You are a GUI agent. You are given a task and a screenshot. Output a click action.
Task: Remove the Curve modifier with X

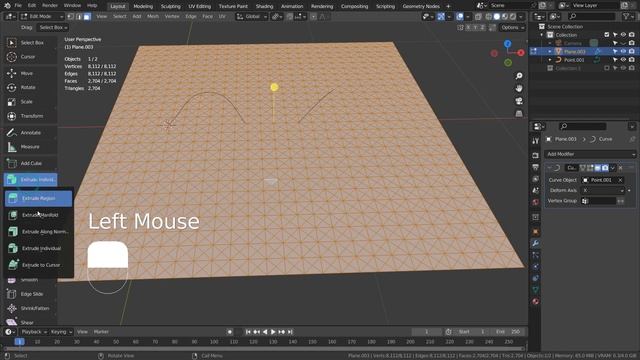620,168
